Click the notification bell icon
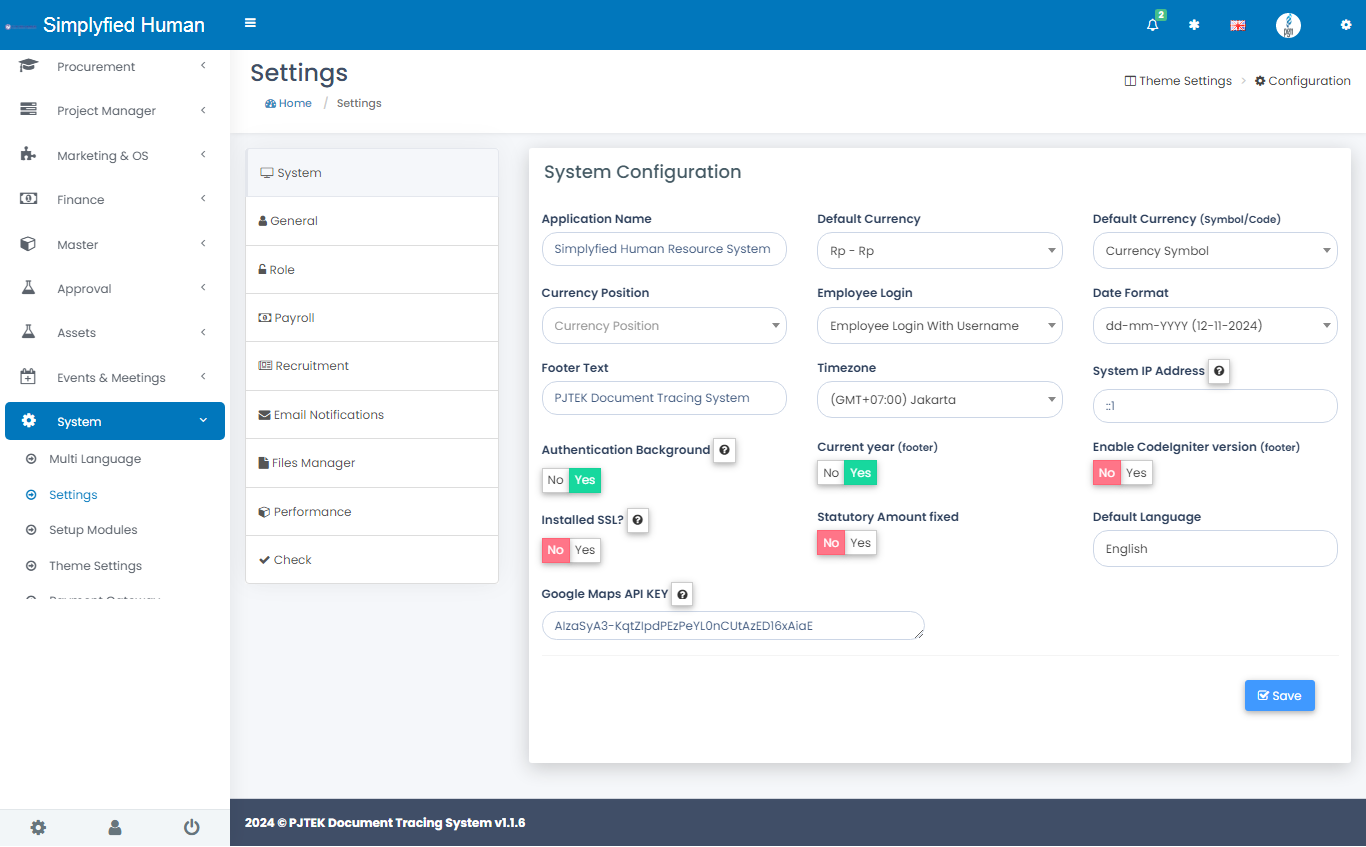Viewport: 1366px width, 847px height. [x=1153, y=25]
